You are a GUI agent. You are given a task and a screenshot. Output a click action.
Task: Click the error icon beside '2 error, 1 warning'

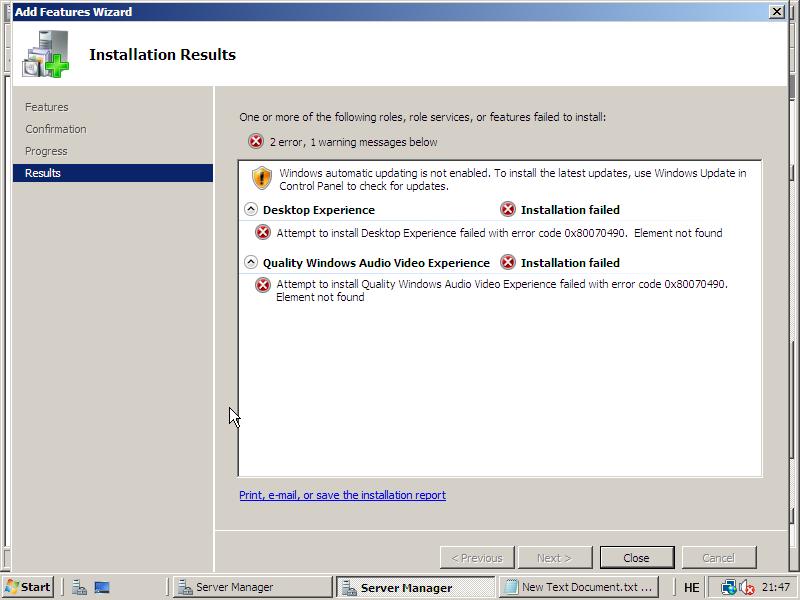click(x=256, y=141)
